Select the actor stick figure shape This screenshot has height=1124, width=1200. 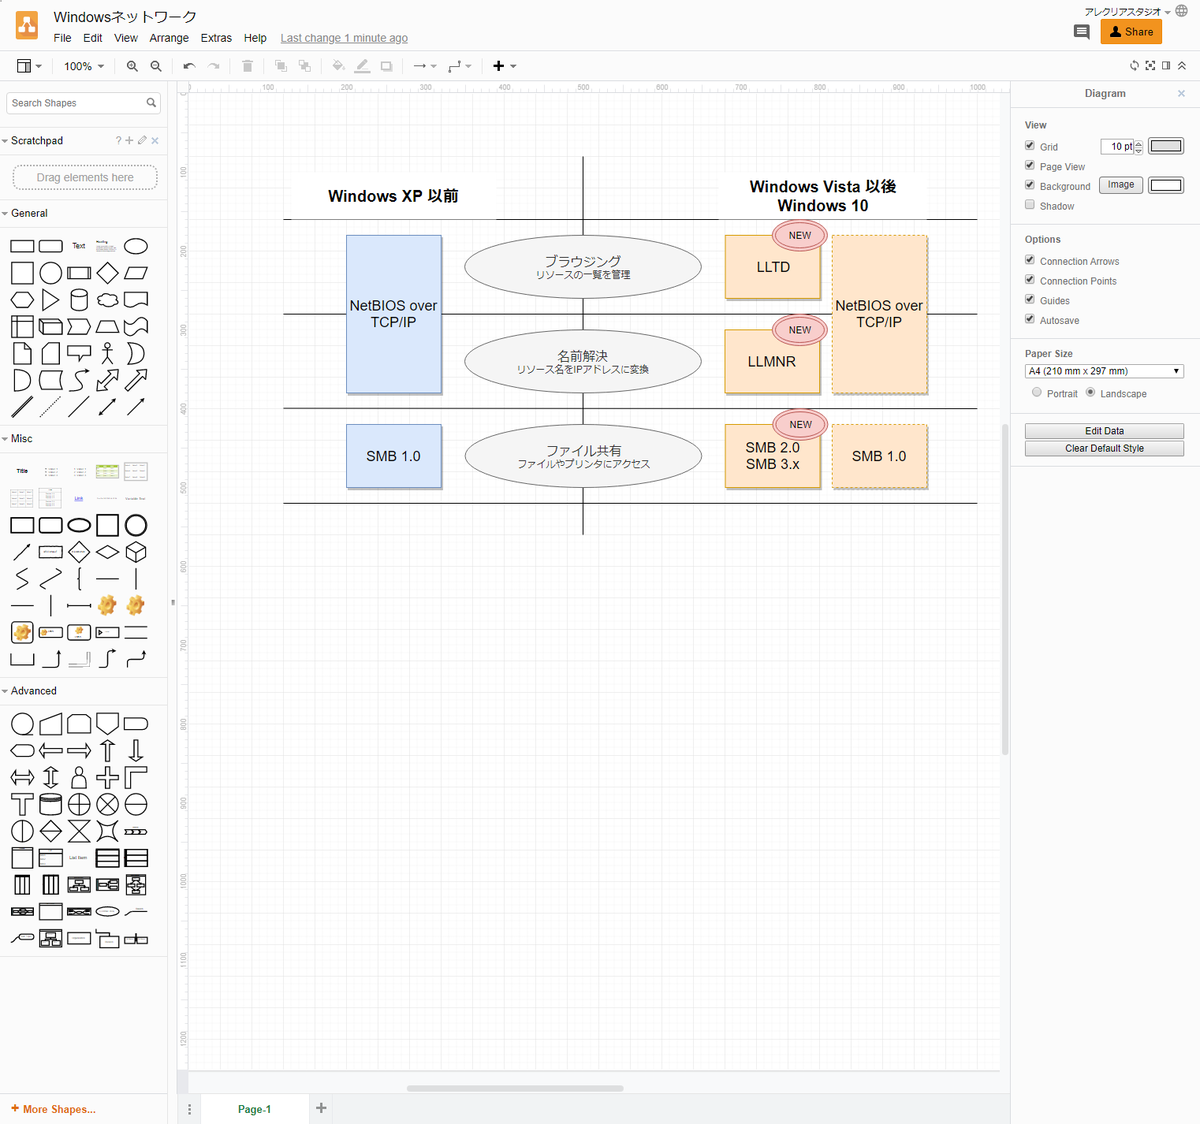107,353
